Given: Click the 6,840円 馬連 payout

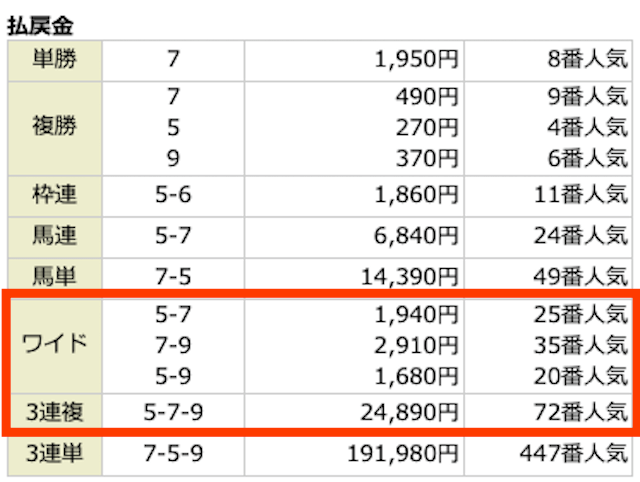Looking at the screenshot, I should coord(416,236).
